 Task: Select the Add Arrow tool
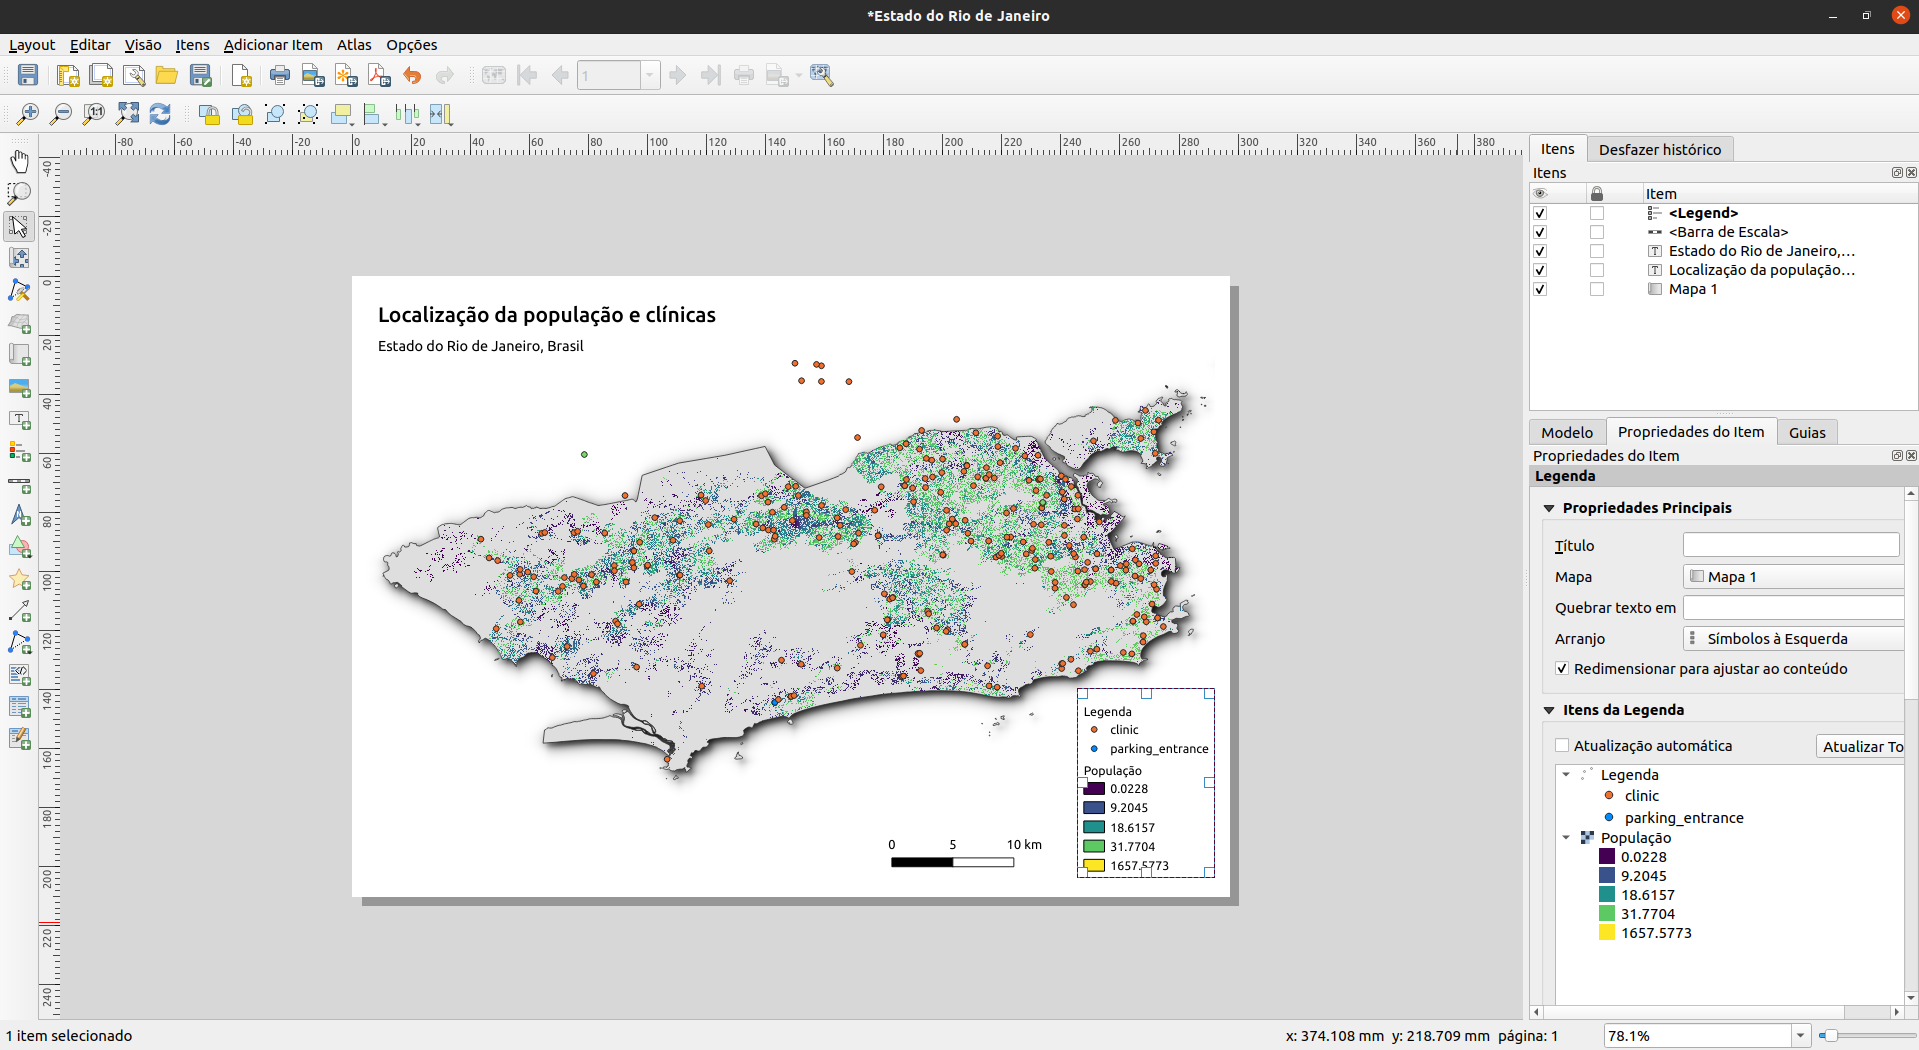pos(19,610)
